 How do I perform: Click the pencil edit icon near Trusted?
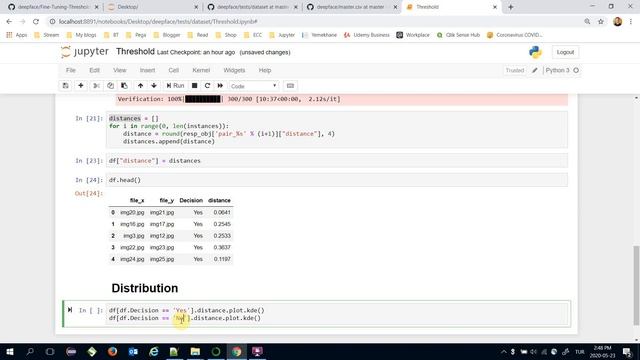click(x=535, y=70)
